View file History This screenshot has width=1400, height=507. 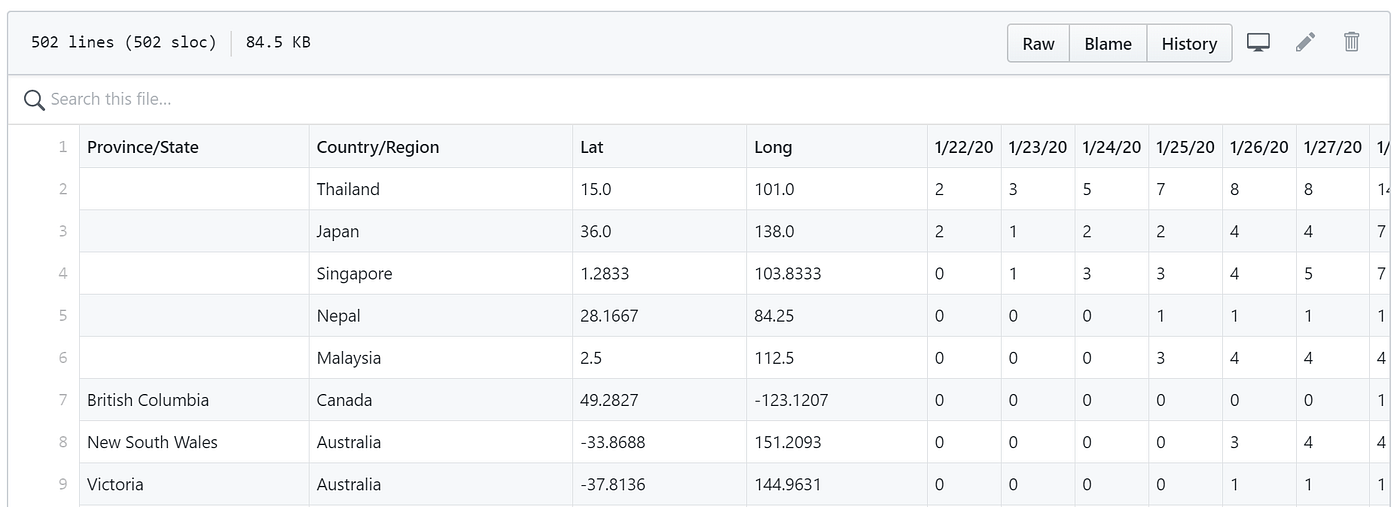(1189, 43)
